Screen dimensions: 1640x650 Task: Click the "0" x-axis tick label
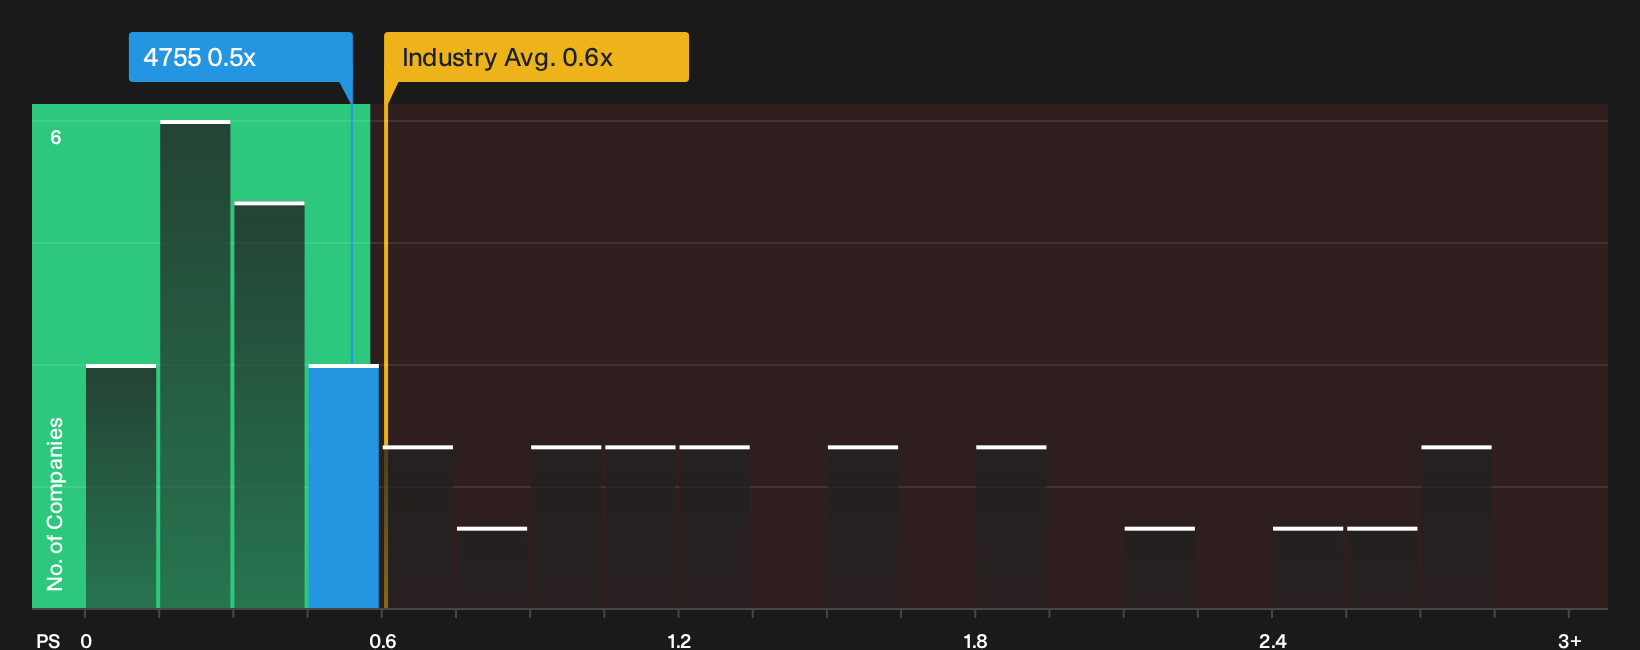click(x=86, y=640)
